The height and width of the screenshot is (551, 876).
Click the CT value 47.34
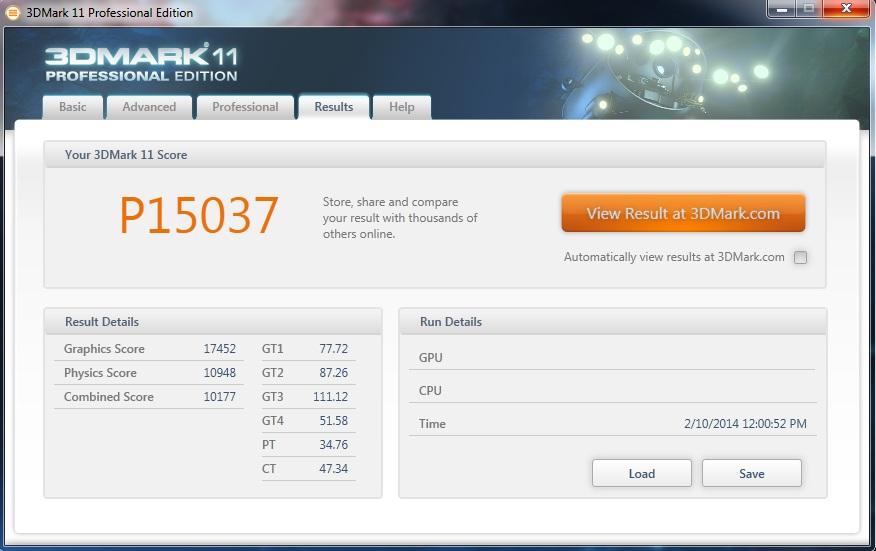point(334,469)
